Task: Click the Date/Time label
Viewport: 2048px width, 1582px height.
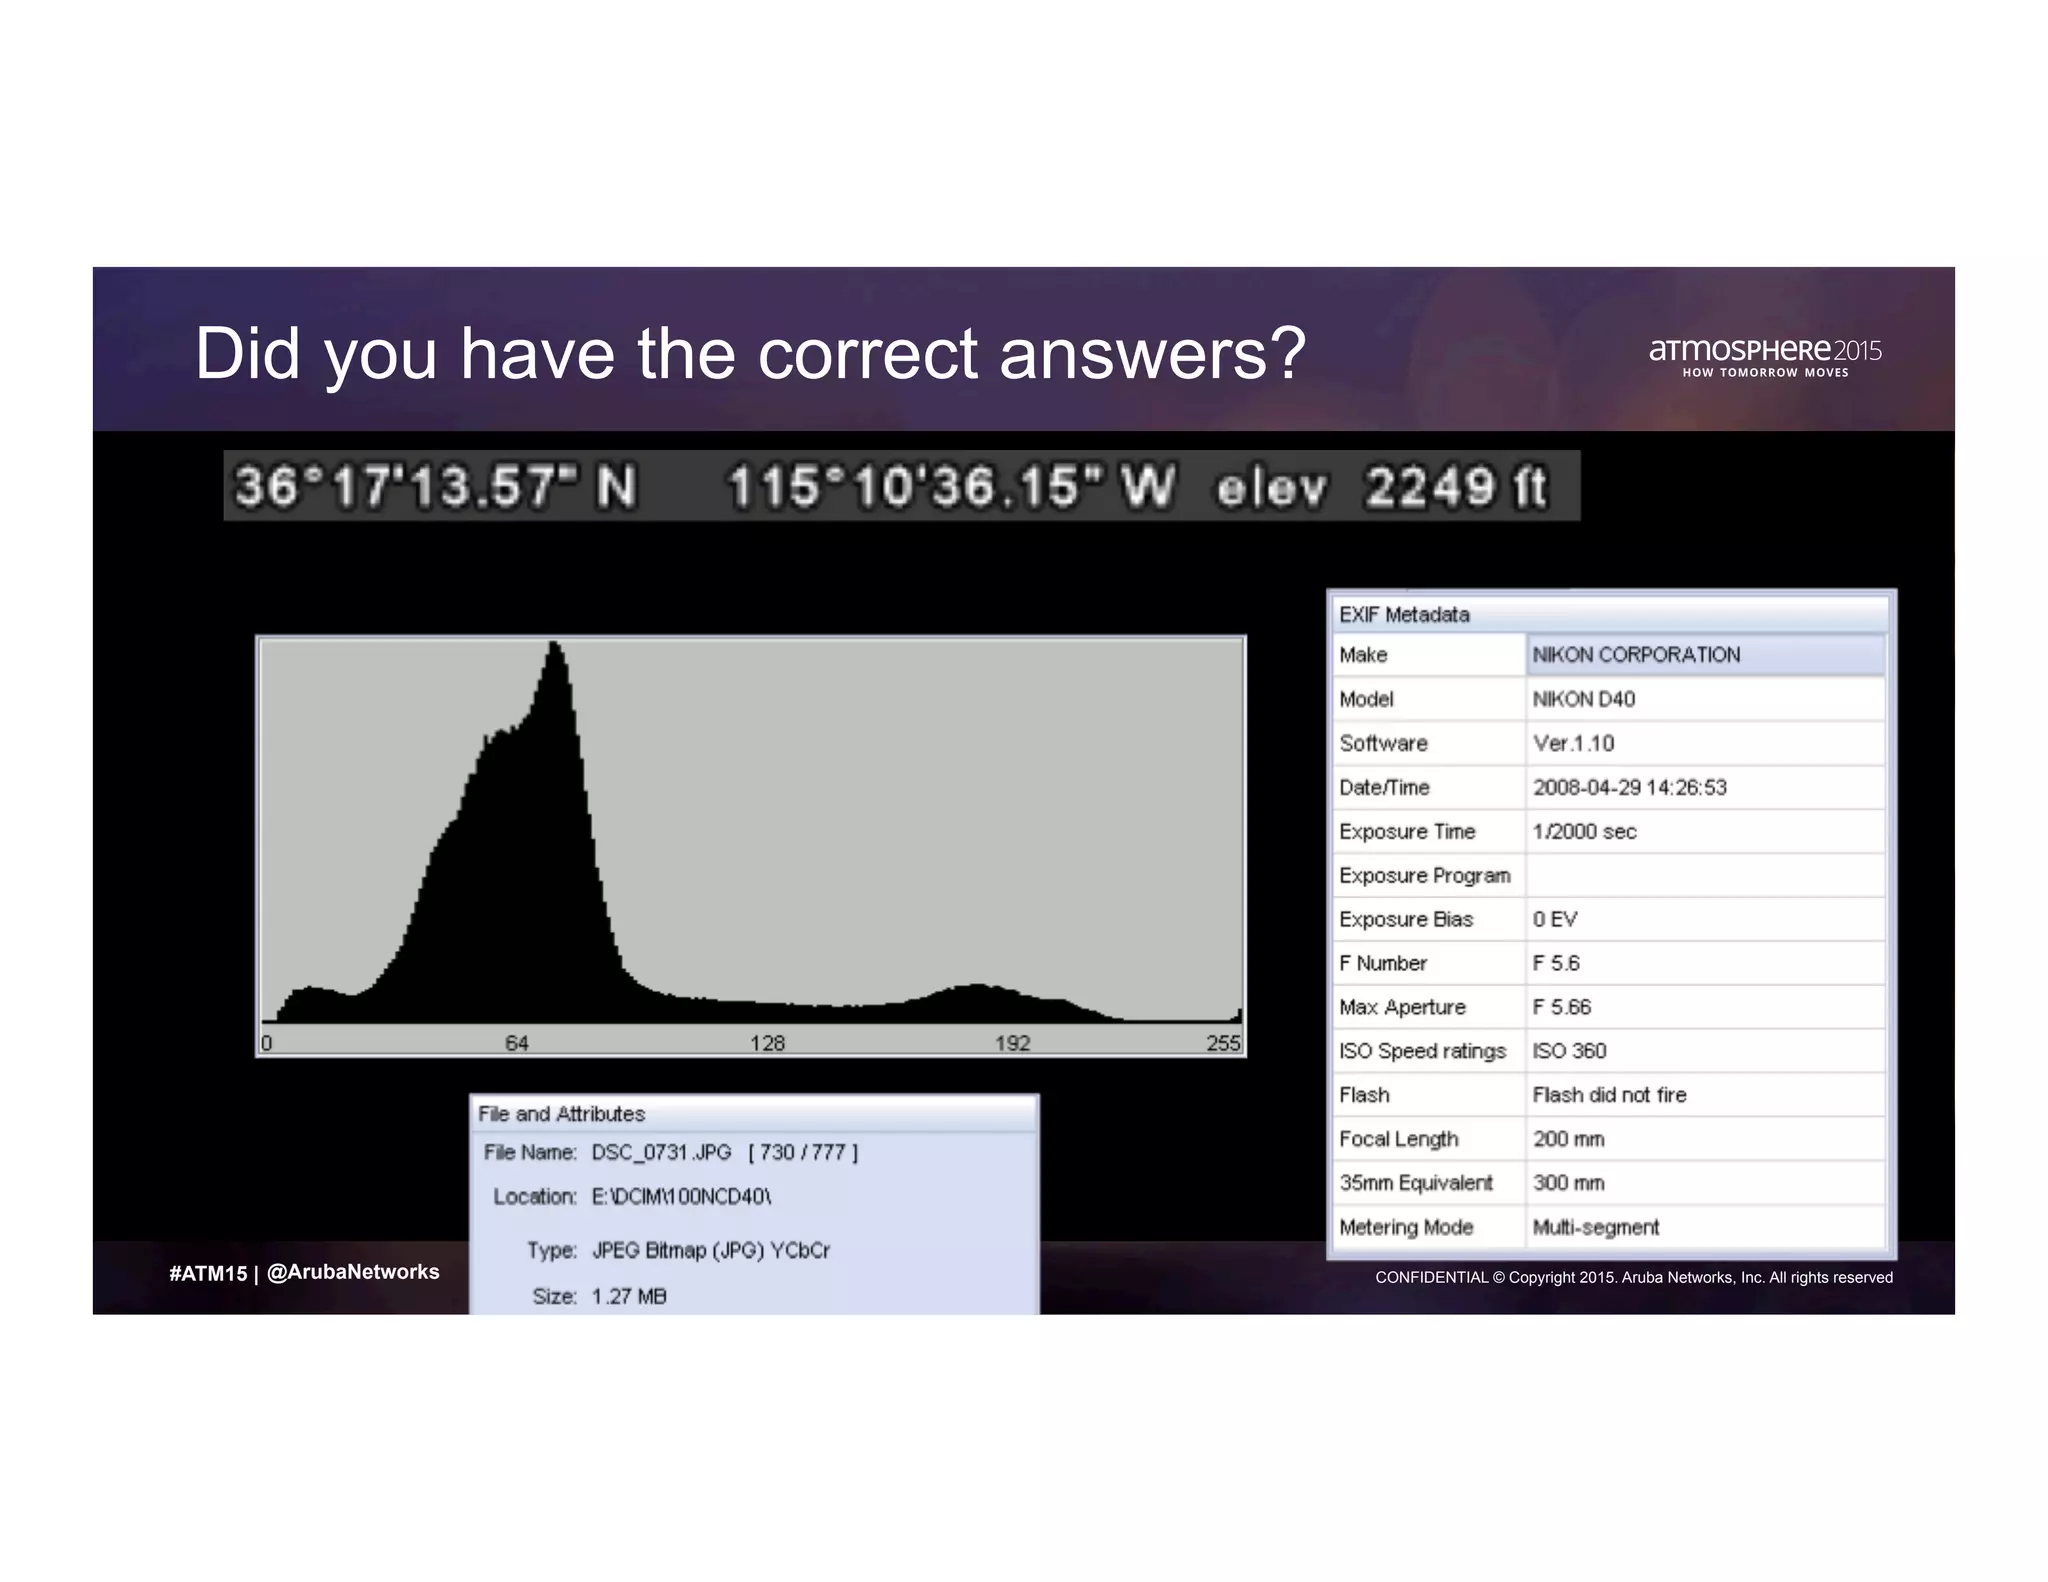Action: click(x=1384, y=787)
